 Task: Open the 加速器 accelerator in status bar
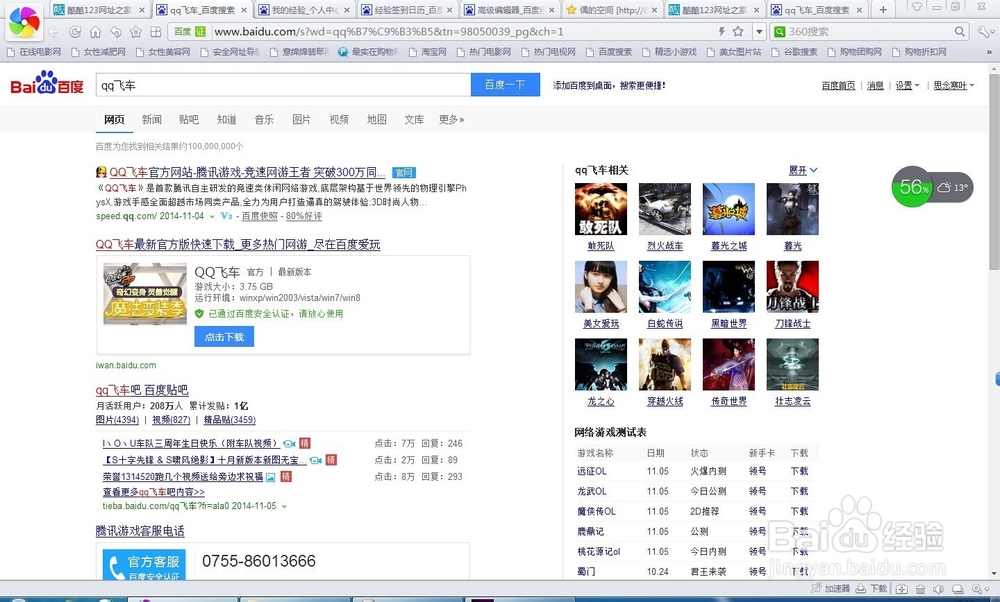831,589
